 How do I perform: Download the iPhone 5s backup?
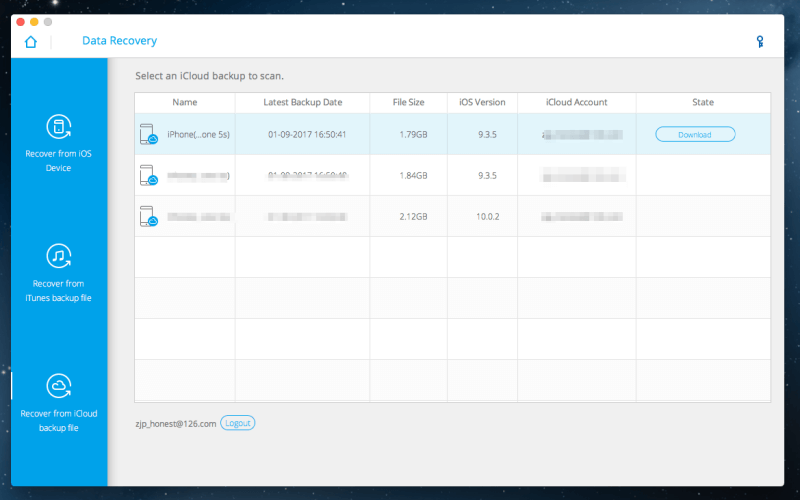tap(695, 135)
